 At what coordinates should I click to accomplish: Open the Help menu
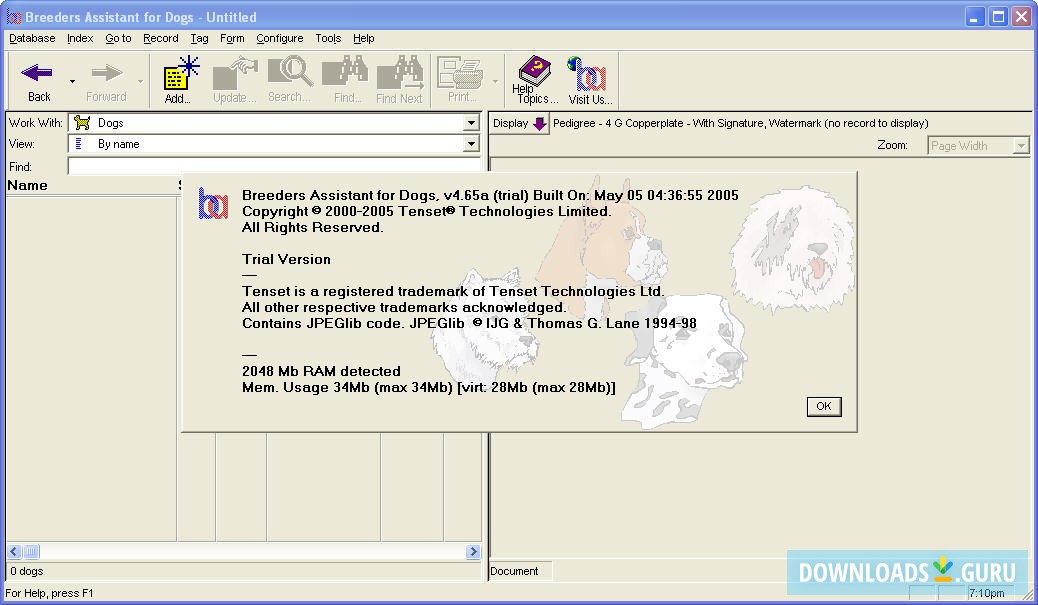[363, 38]
